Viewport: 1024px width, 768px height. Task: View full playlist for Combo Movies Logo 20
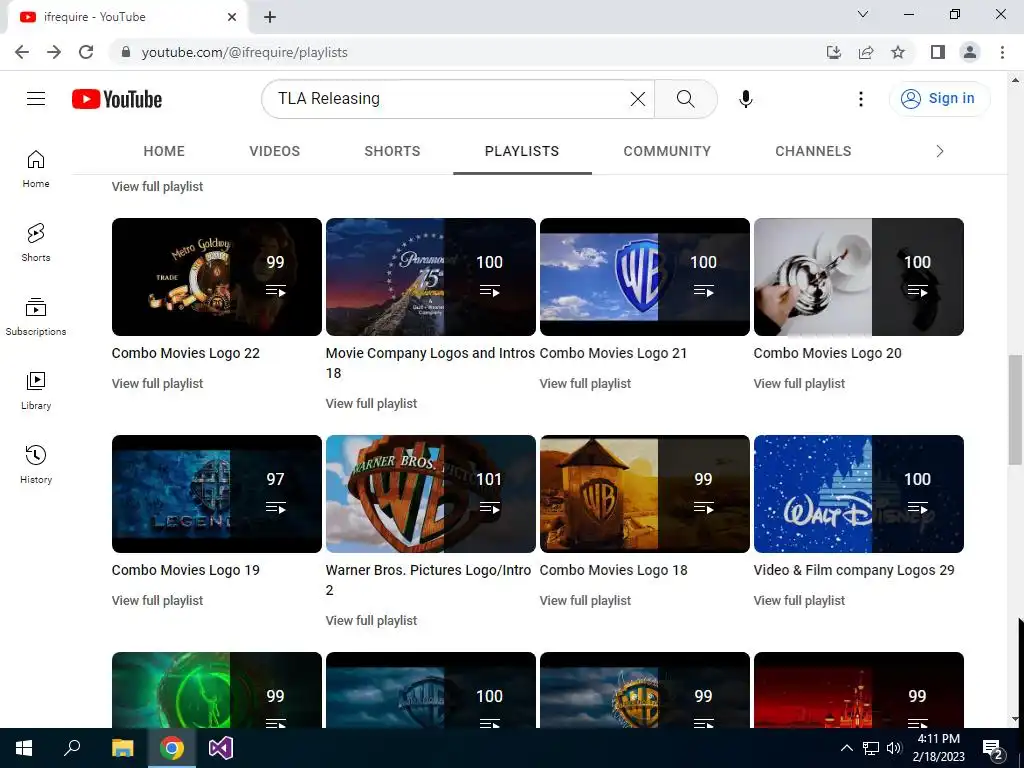[799, 383]
